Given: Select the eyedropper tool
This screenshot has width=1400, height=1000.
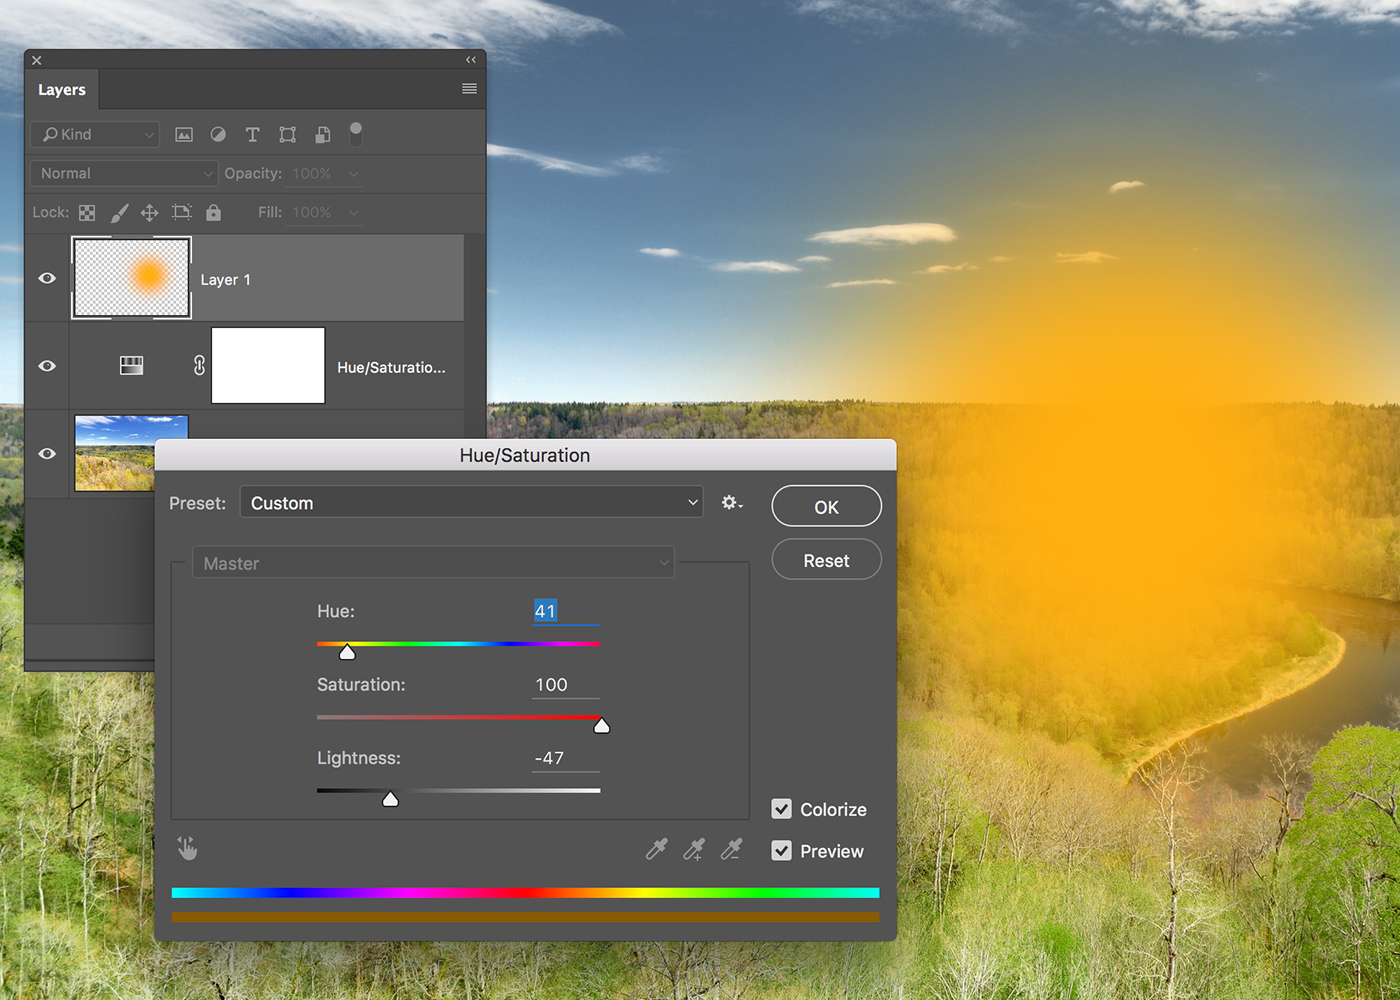Looking at the screenshot, I should [656, 850].
